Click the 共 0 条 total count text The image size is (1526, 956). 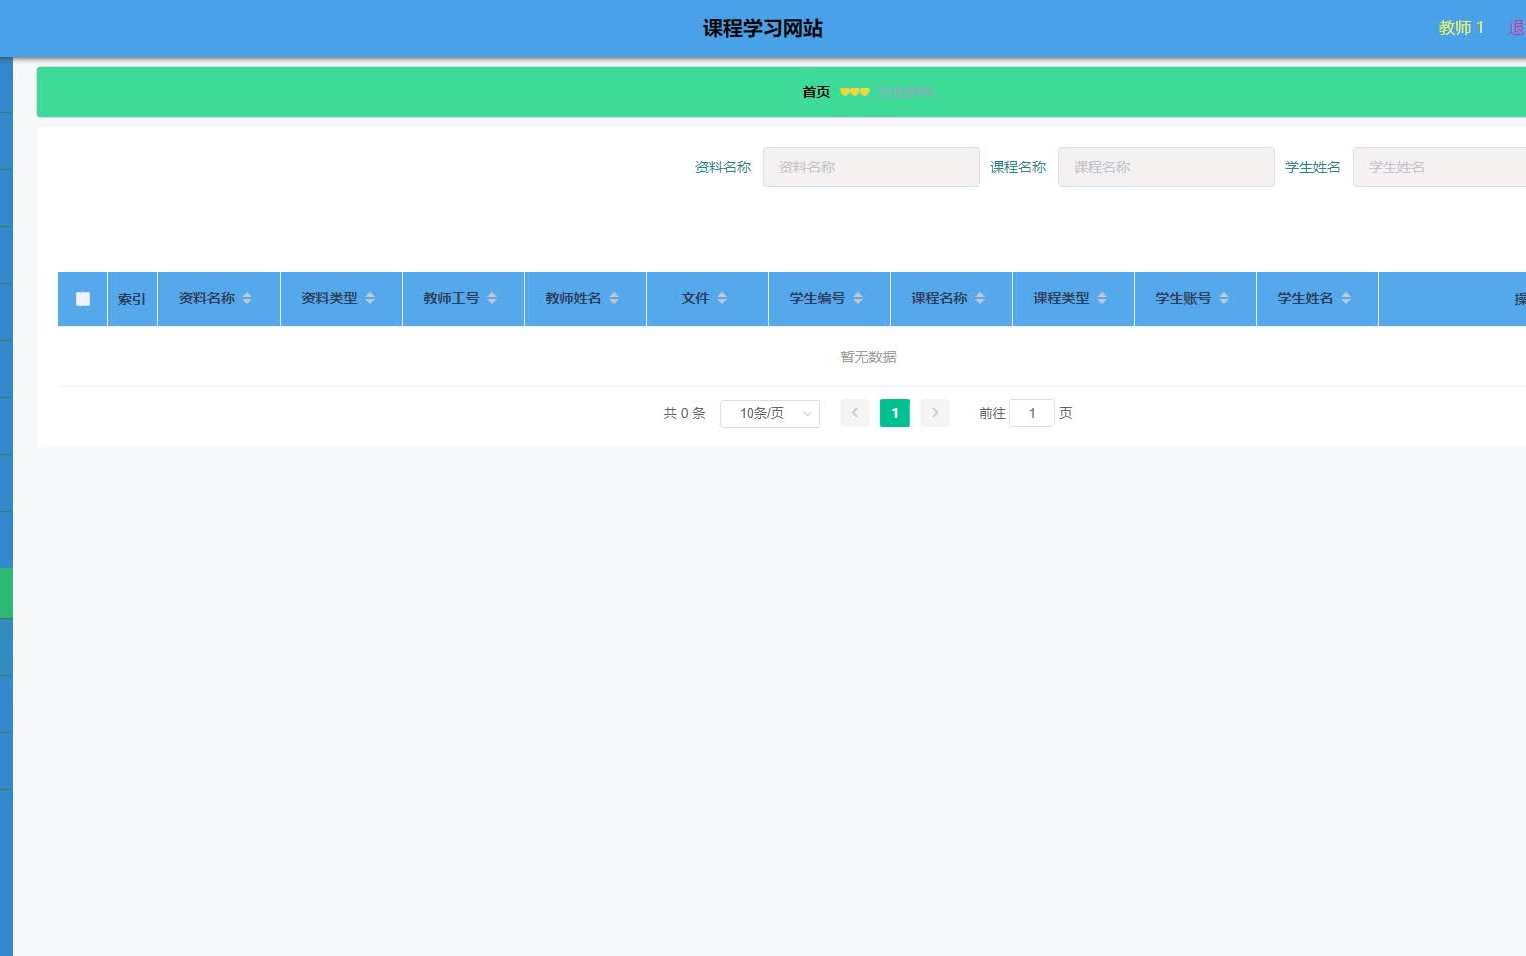pyautogui.click(x=684, y=413)
